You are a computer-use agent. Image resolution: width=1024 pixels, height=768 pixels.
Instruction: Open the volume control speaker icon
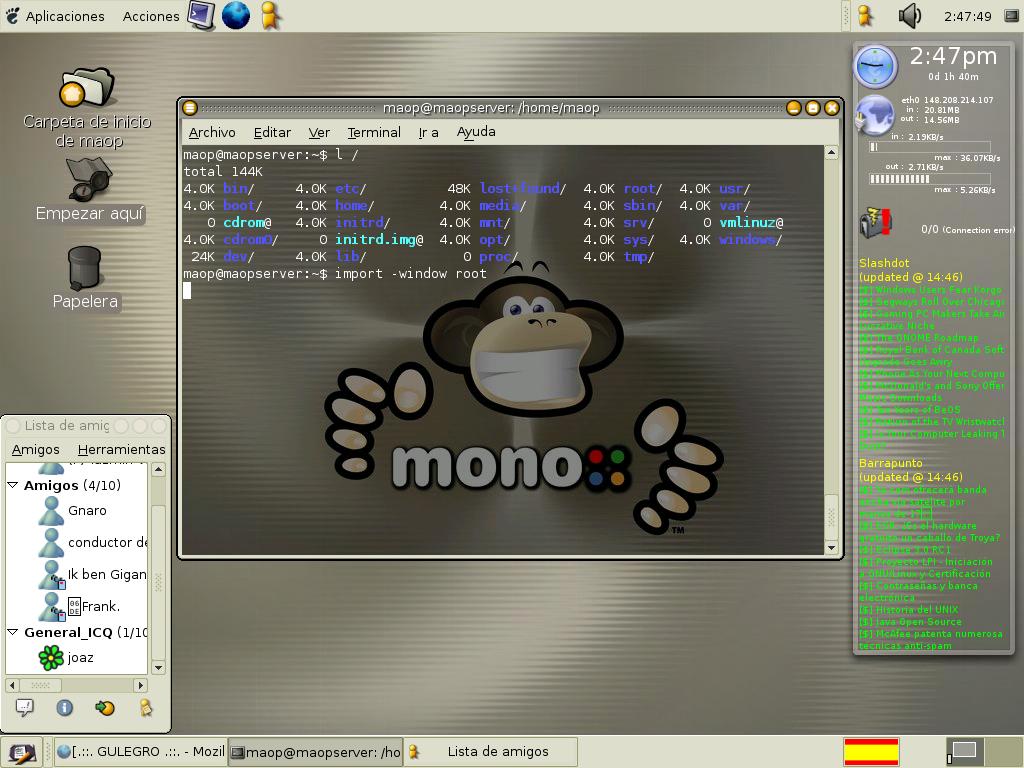coord(909,15)
